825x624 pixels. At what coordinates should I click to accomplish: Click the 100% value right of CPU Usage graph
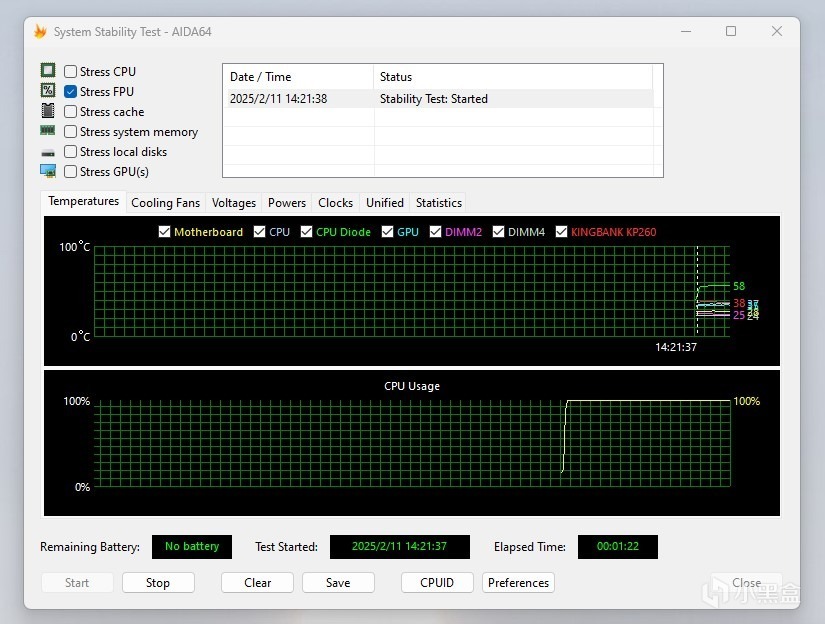(747, 401)
